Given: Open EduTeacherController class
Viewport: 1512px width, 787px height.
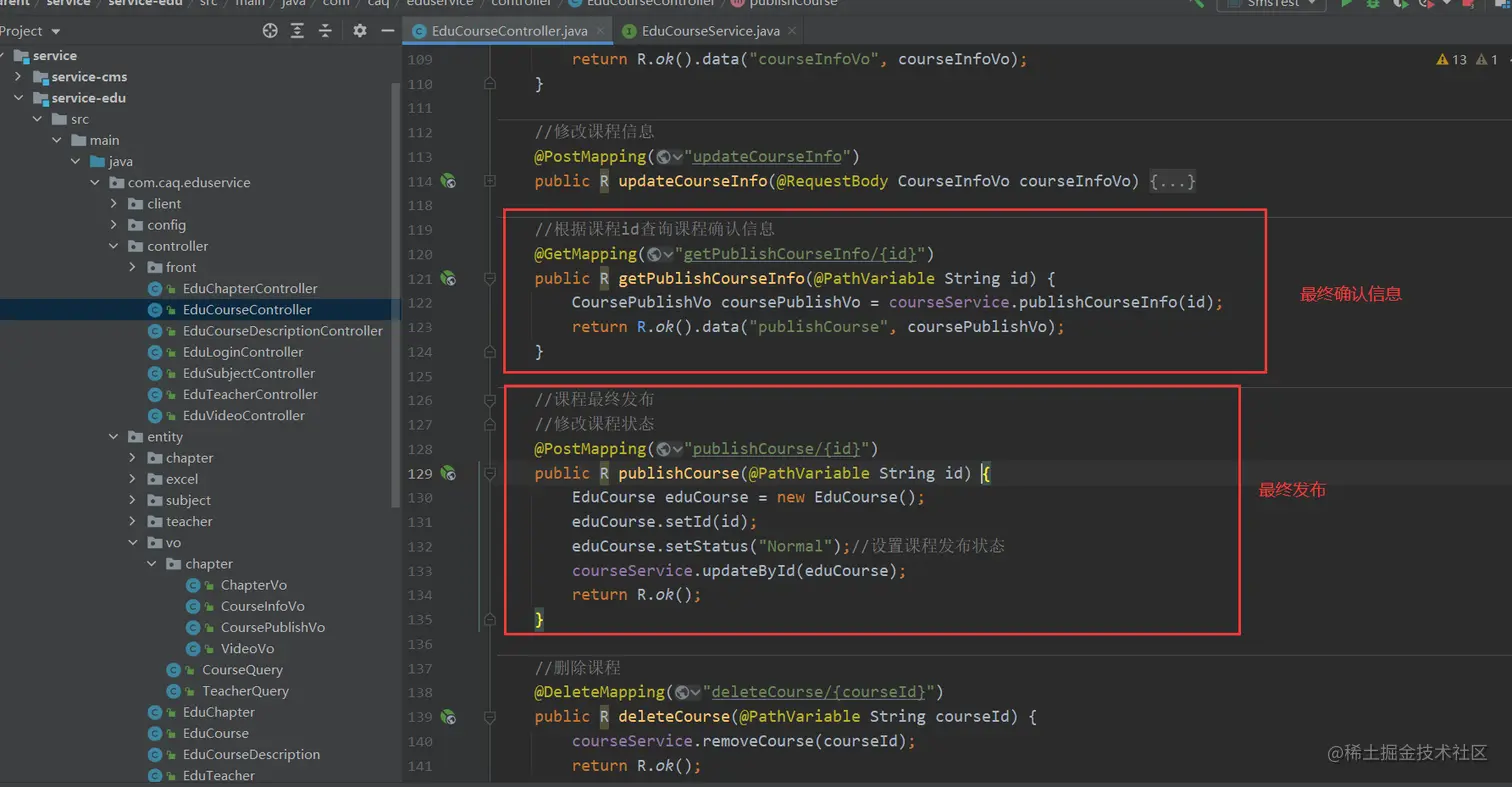Looking at the screenshot, I should click(250, 395).
